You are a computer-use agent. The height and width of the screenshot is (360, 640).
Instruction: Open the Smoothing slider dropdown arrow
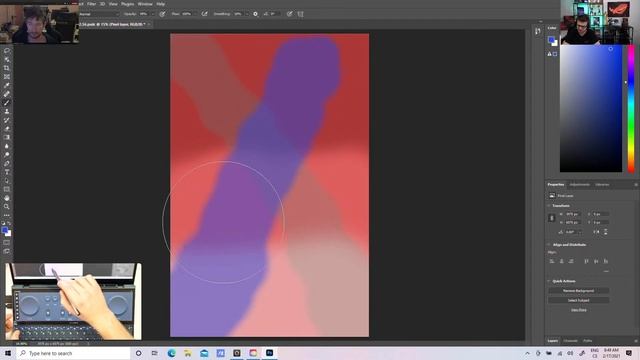pyautogui.click(x=247, y=14)
